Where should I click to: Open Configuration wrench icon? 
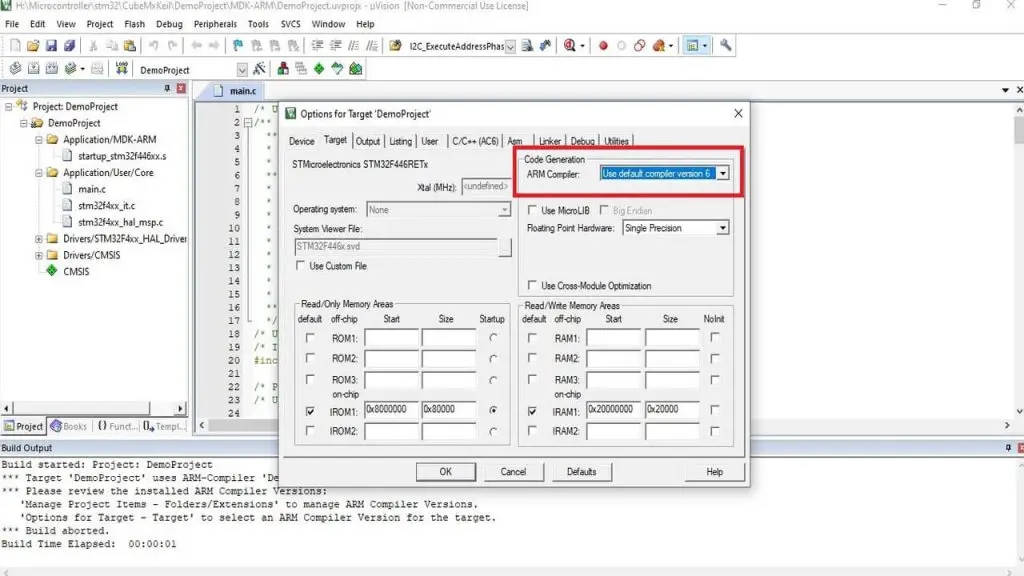click(x=726, y=46)
